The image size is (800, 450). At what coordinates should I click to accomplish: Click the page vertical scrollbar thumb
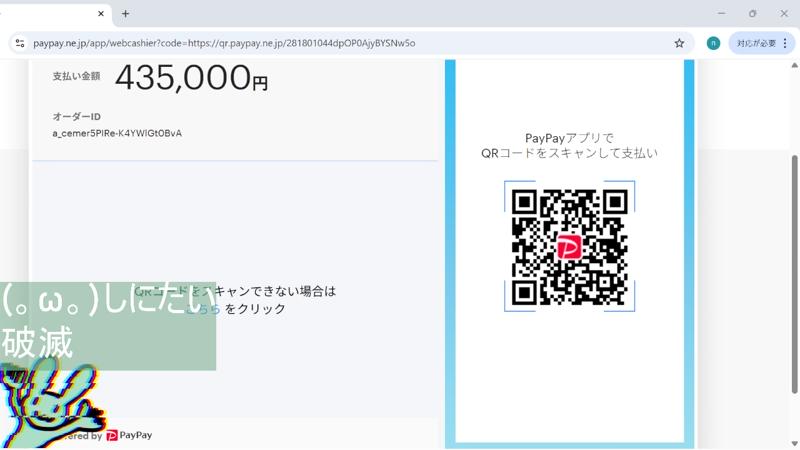794,274
